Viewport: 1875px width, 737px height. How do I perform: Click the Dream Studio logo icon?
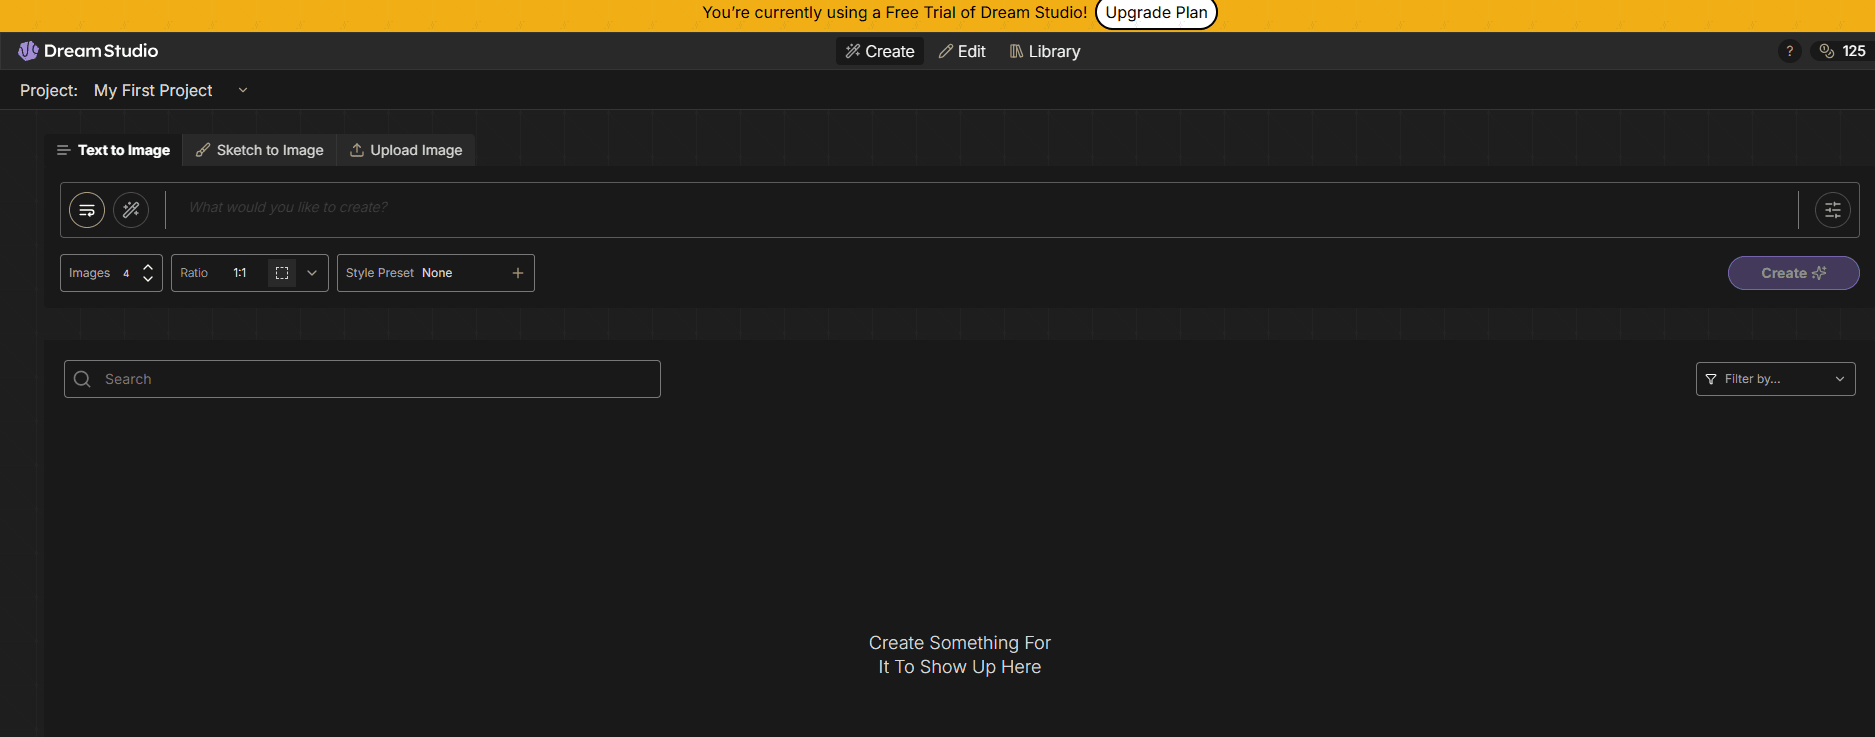(28, 51)
